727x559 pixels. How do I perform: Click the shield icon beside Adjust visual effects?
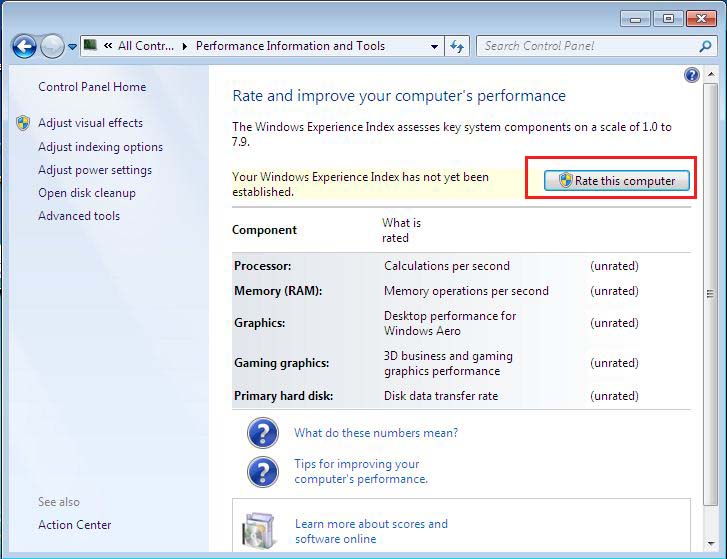point(23,123)
